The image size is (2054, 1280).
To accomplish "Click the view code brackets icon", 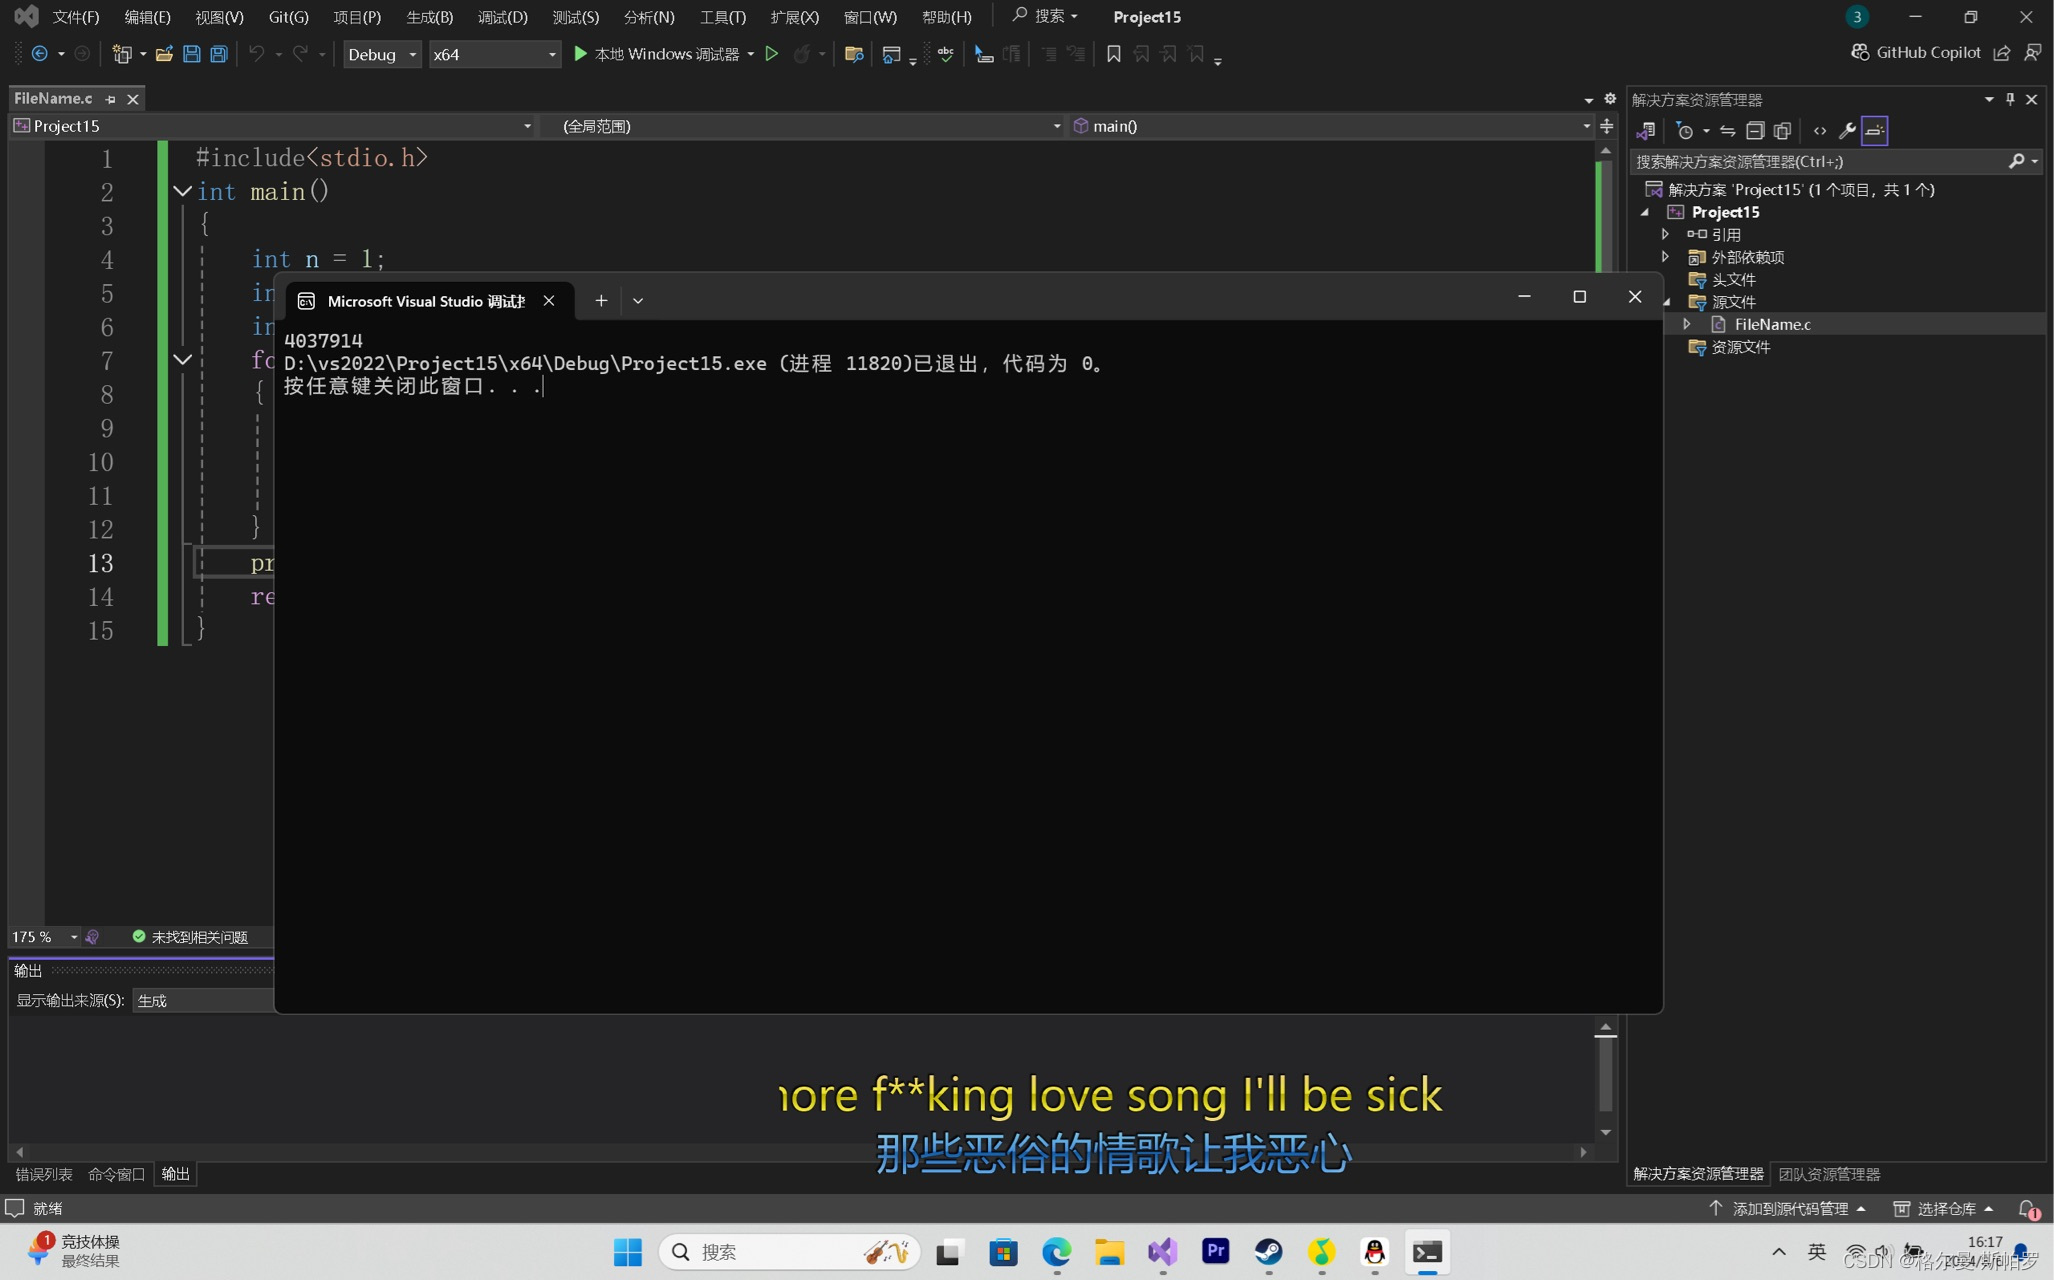I will click(x=1820, y=131).
